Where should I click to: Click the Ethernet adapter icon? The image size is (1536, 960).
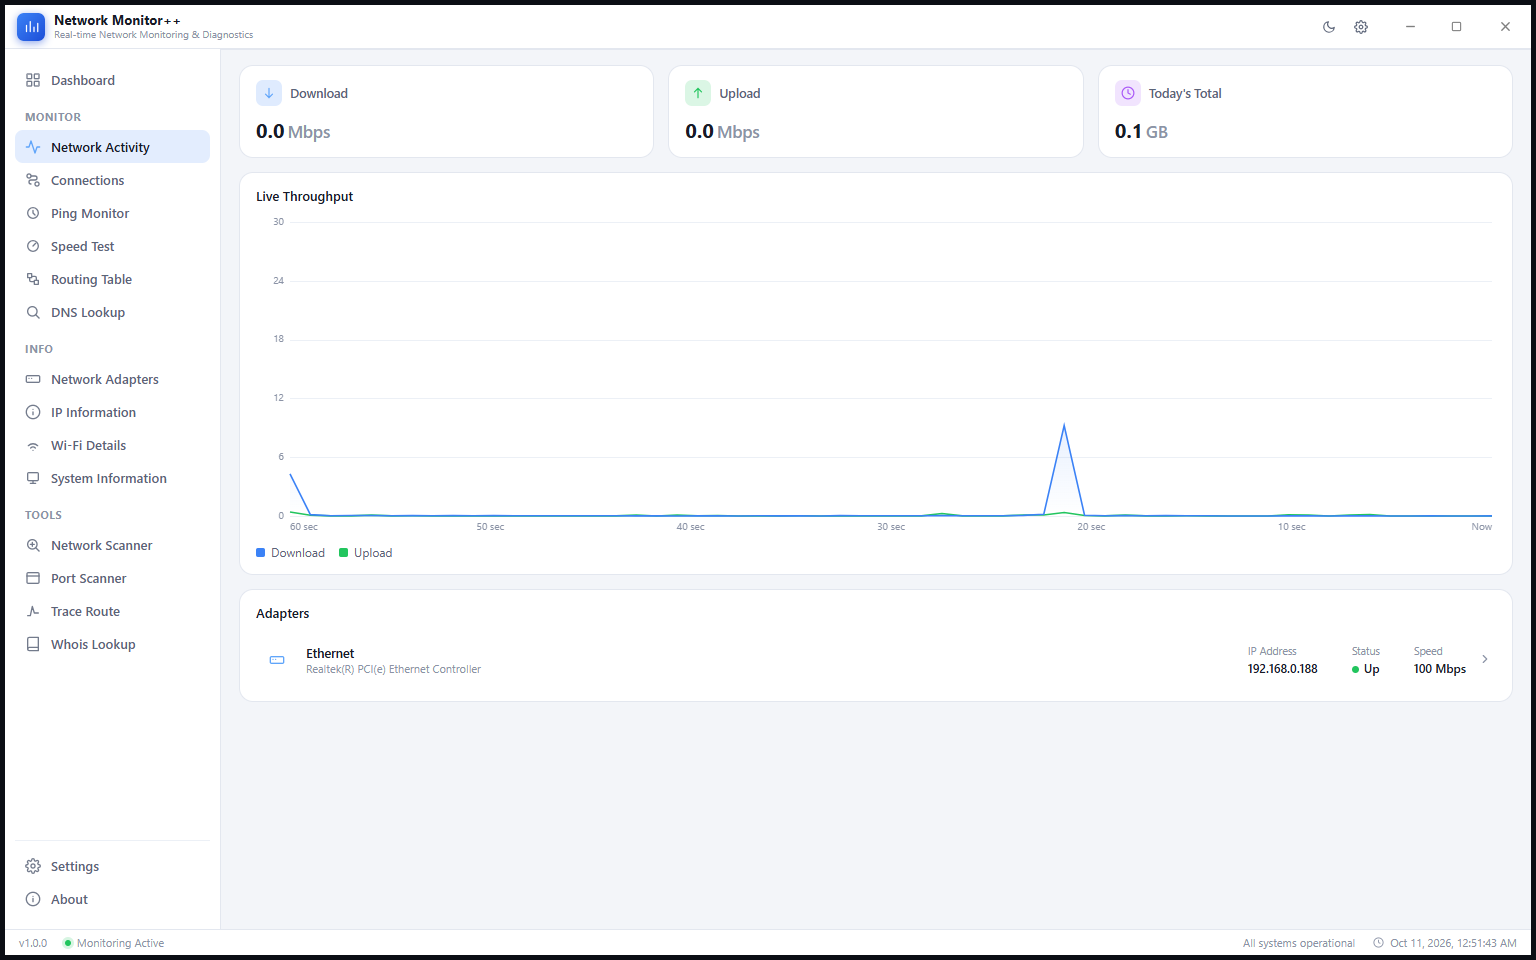[277, 660]
